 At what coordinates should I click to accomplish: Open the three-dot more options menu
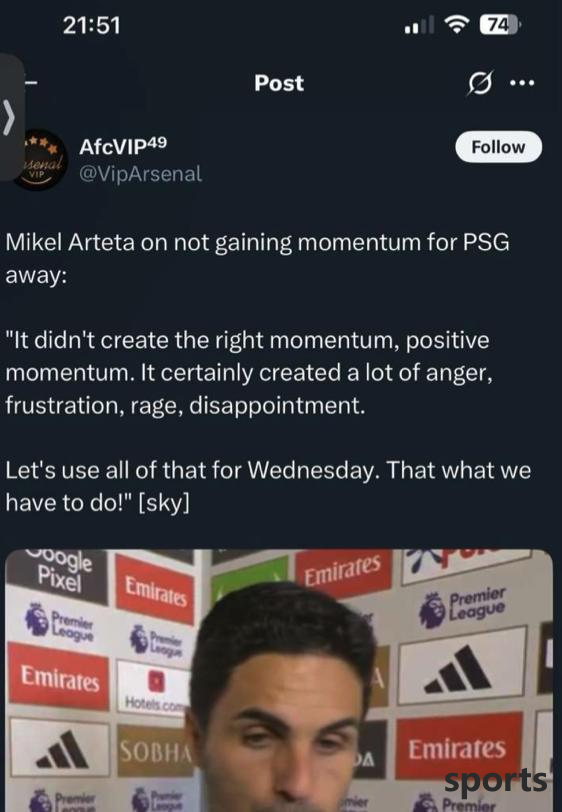click(x=522, y=83)
